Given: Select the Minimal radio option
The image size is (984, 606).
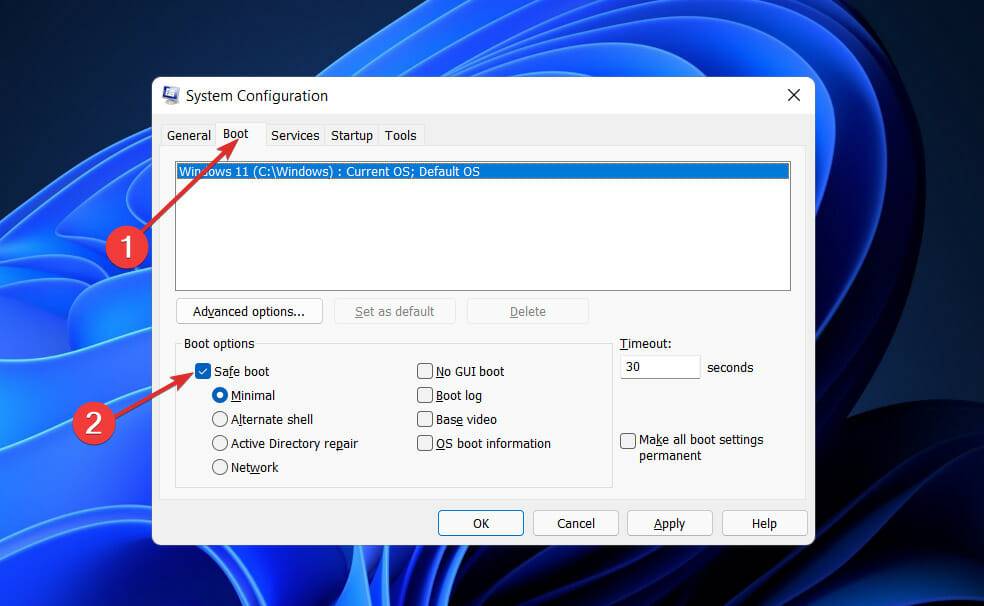Looking at the screenshot, I should pyautogui.click(x=220, y=395).
